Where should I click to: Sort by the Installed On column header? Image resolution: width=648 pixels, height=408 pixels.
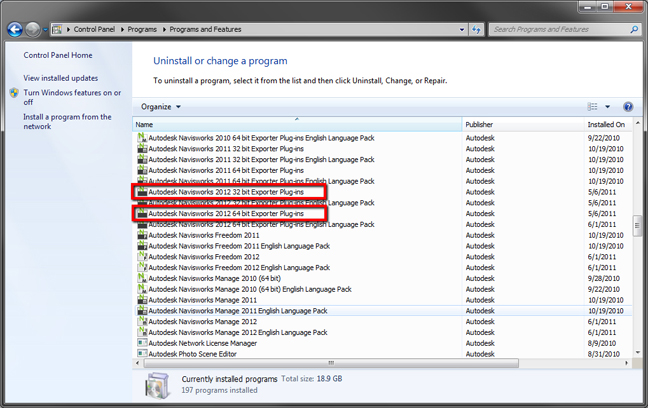tap(608, 124)
